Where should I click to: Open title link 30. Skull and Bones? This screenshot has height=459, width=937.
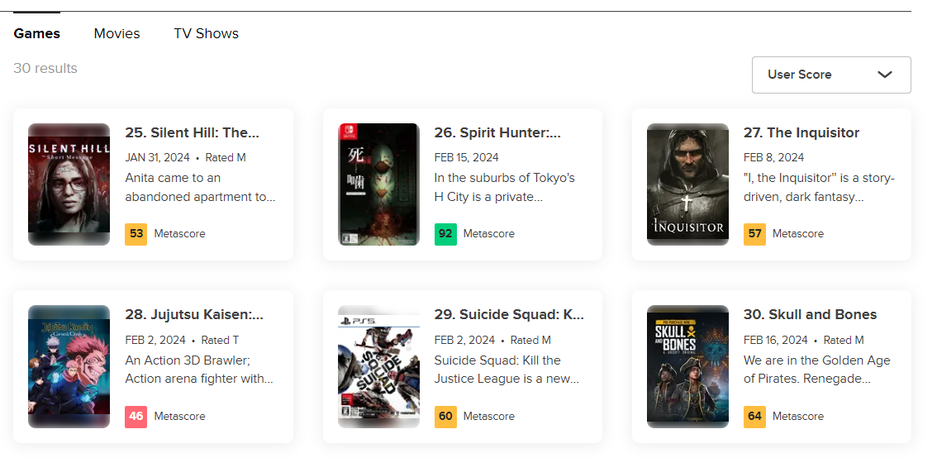810,315
